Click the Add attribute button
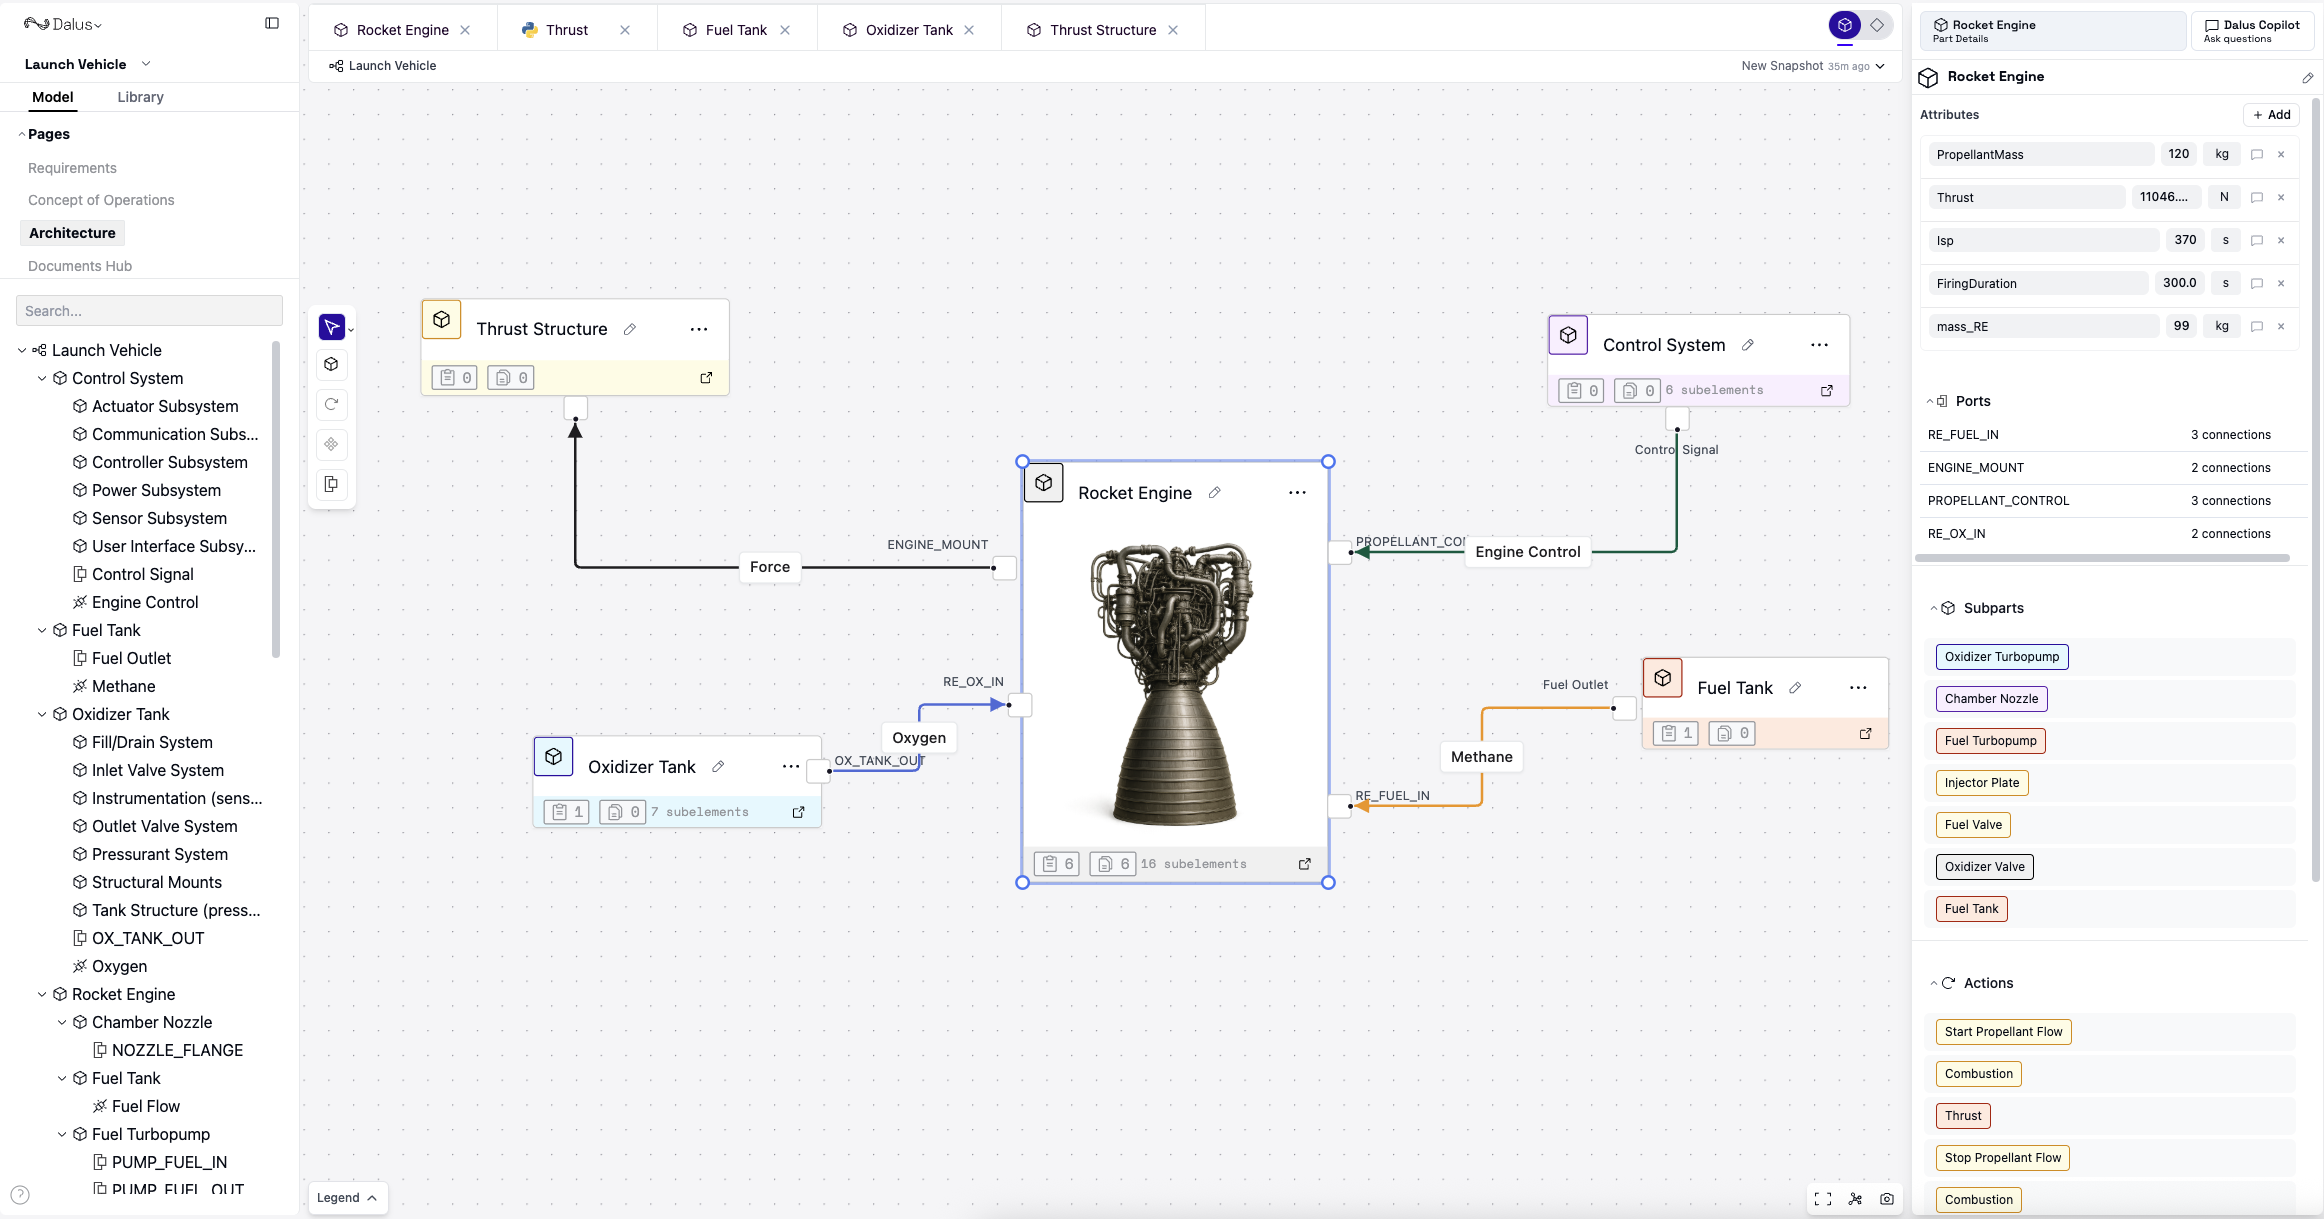Screen dimensions: 2324x1219 coord(2271,115)
